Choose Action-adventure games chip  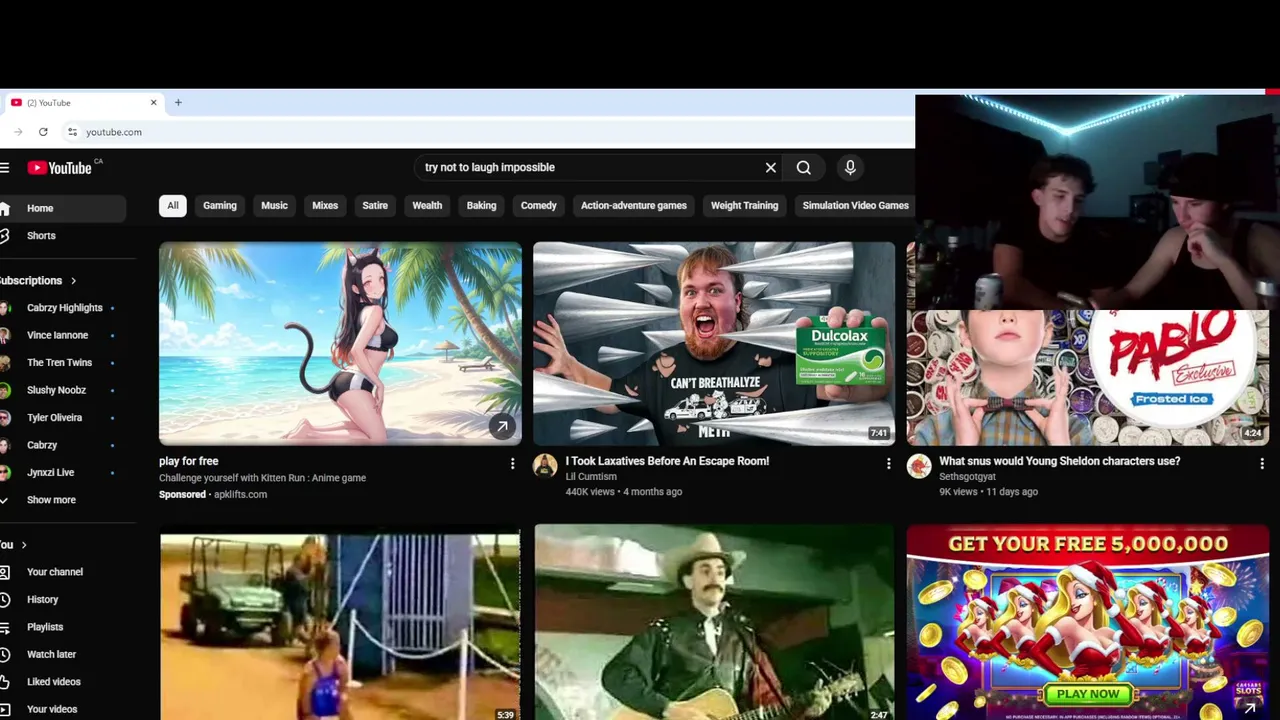pos(634,206)
